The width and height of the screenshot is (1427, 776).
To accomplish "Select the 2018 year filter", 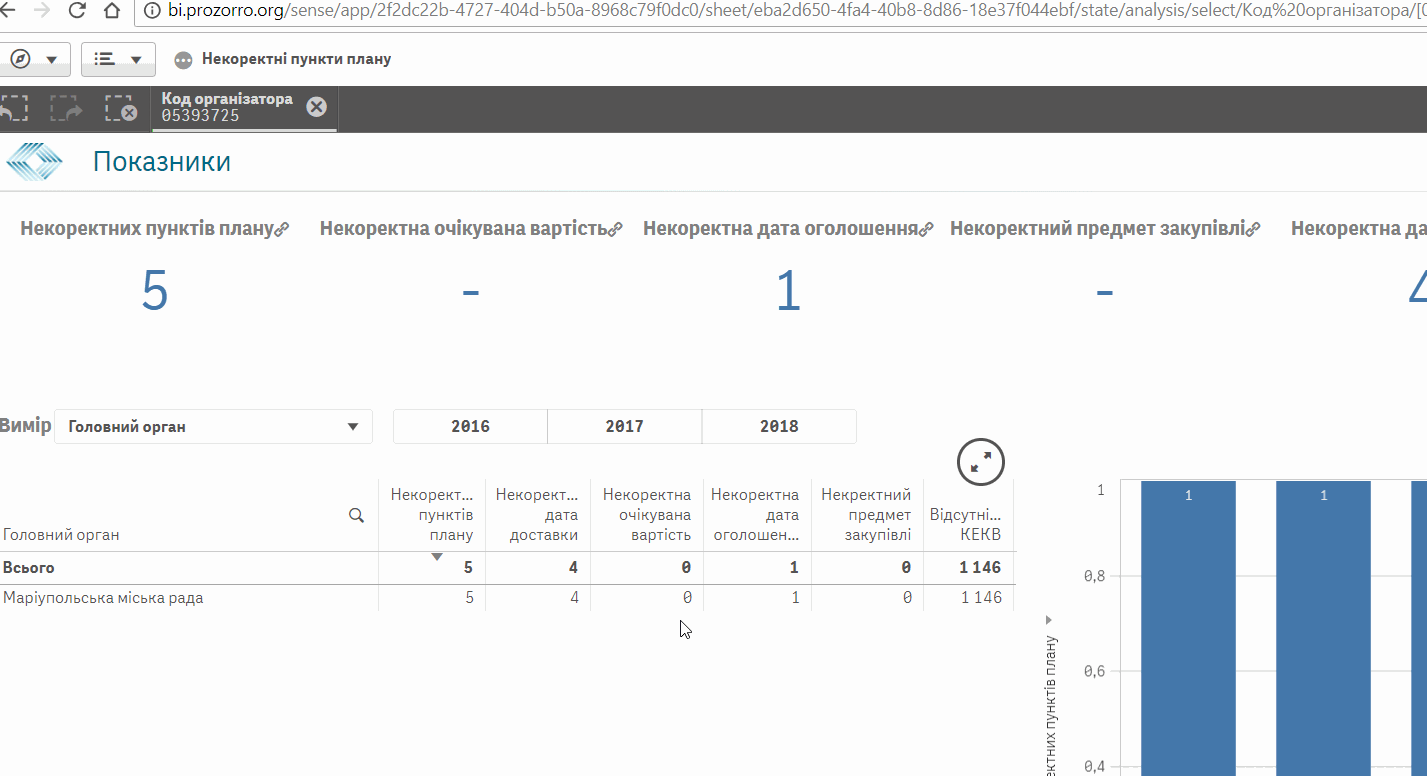I will coord(779,426).
